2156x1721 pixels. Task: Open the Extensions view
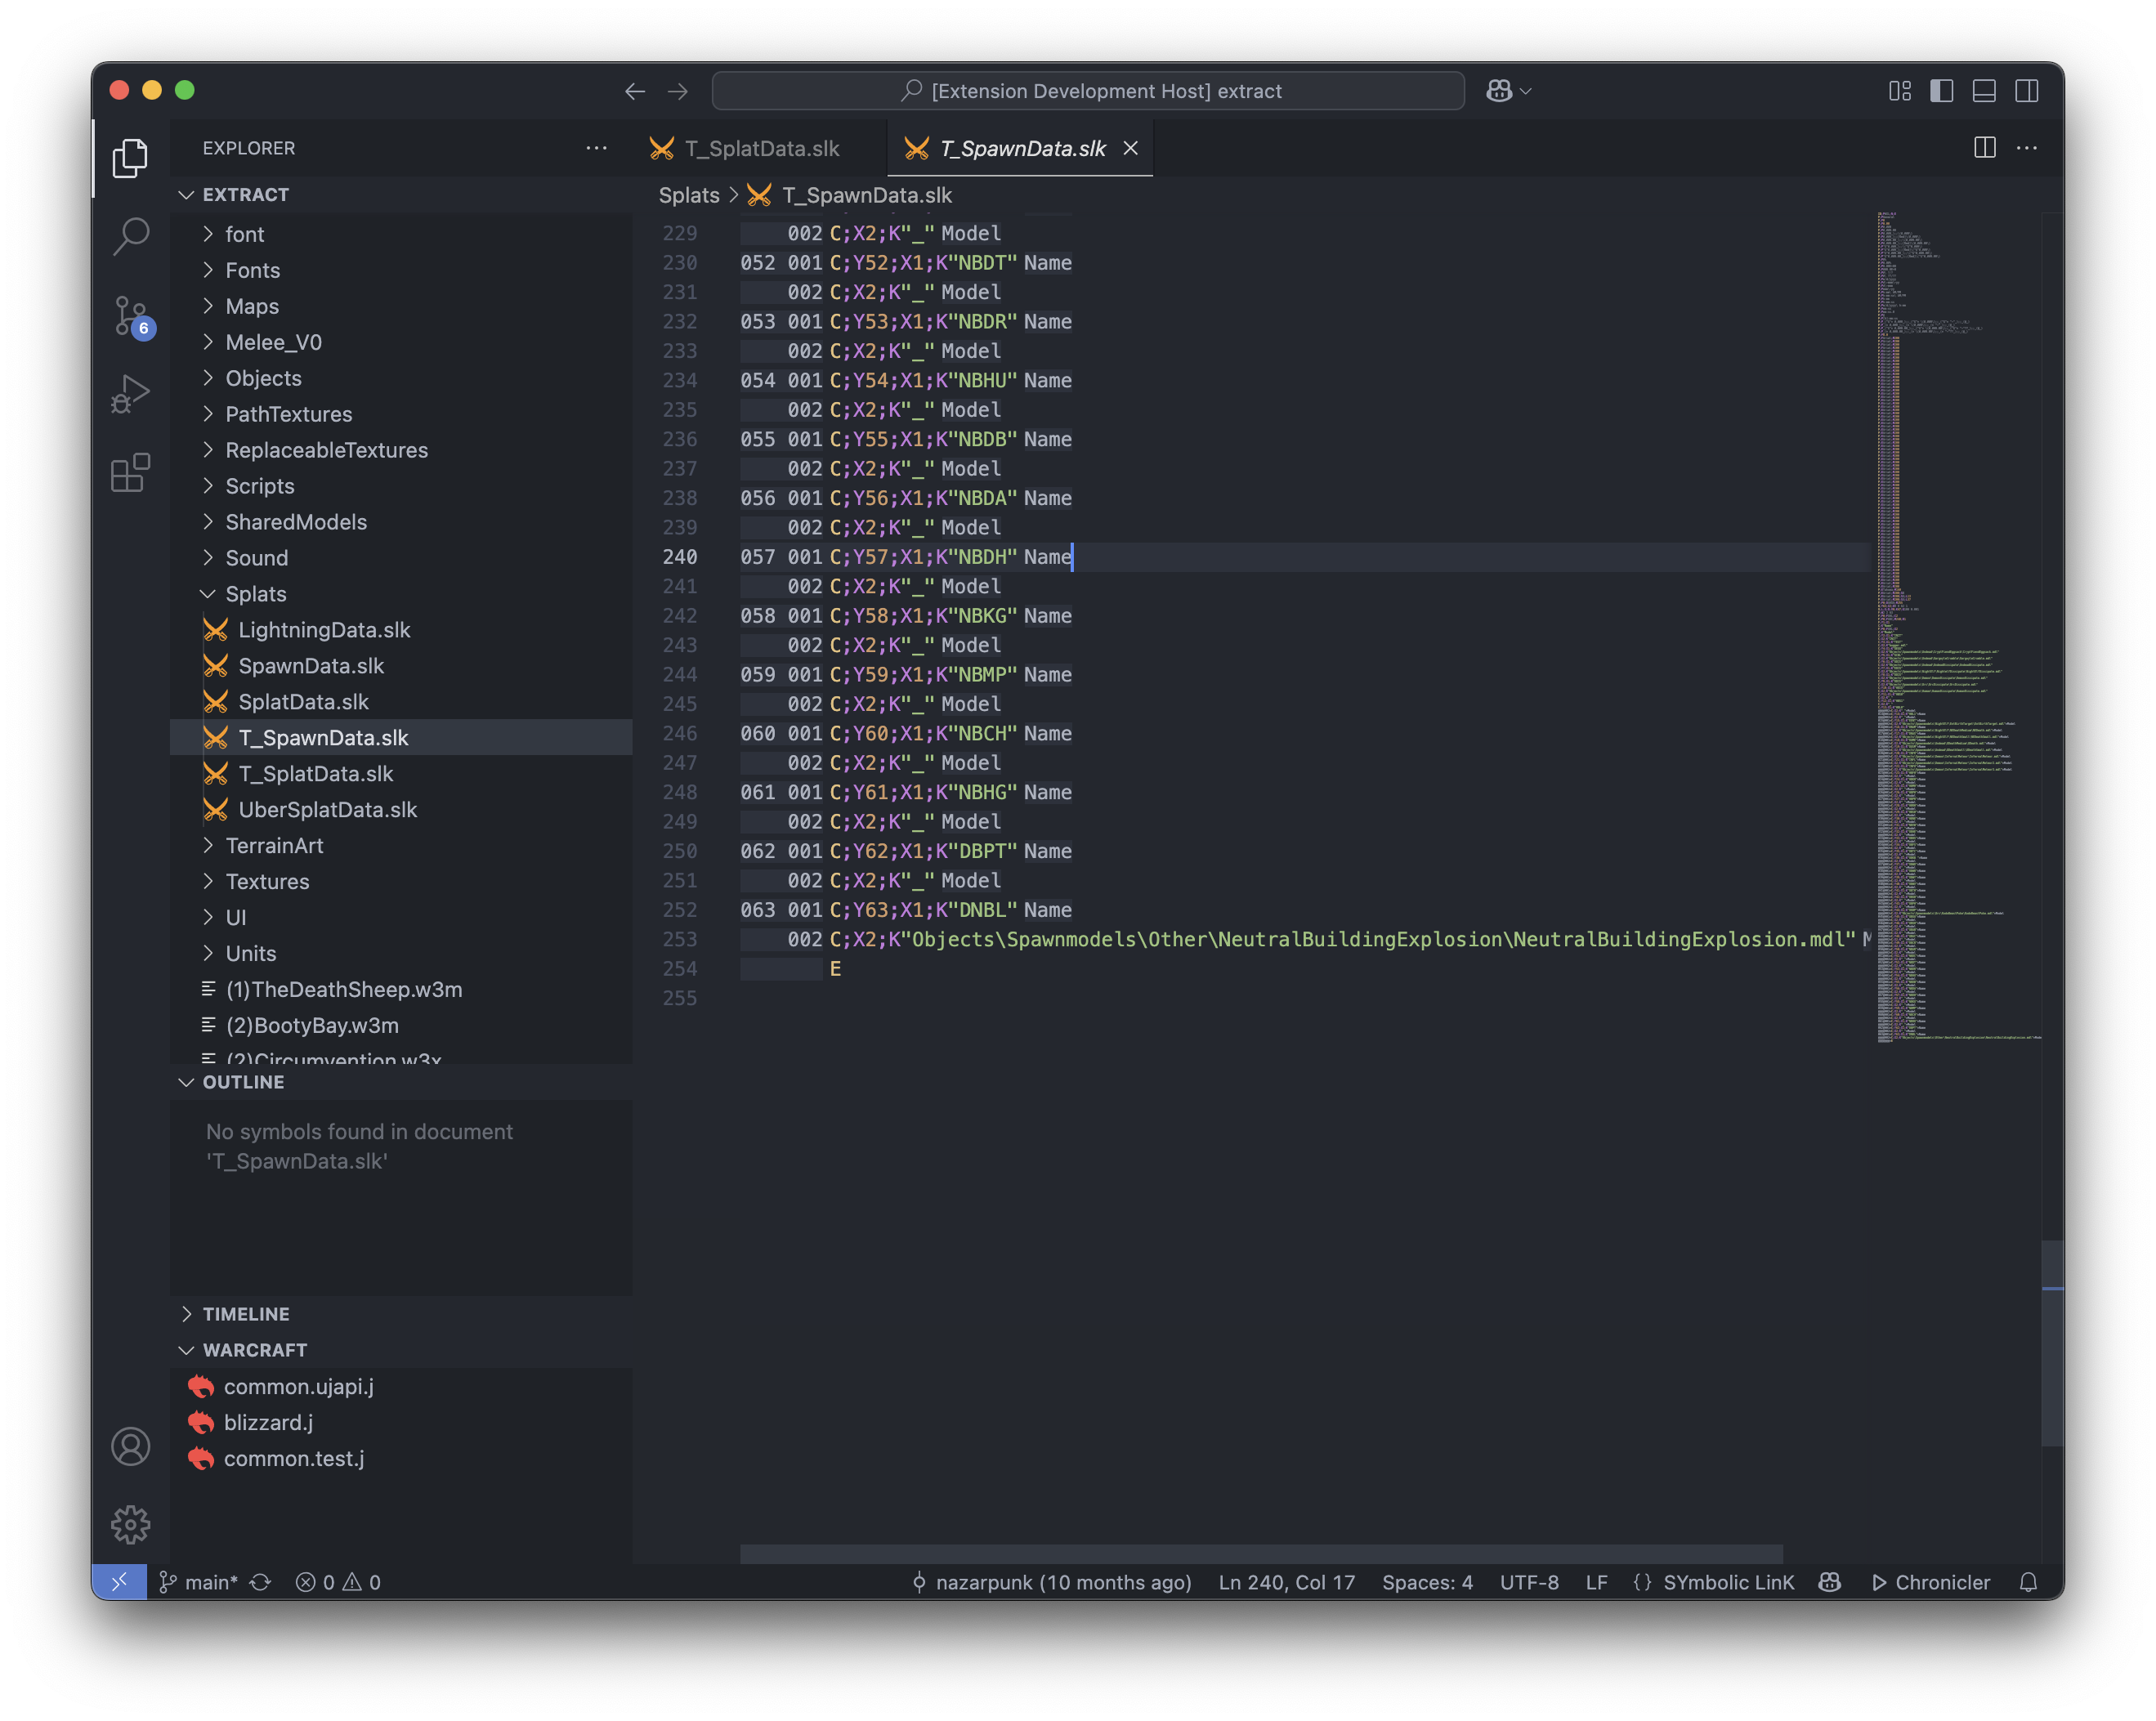coord(130,472)
